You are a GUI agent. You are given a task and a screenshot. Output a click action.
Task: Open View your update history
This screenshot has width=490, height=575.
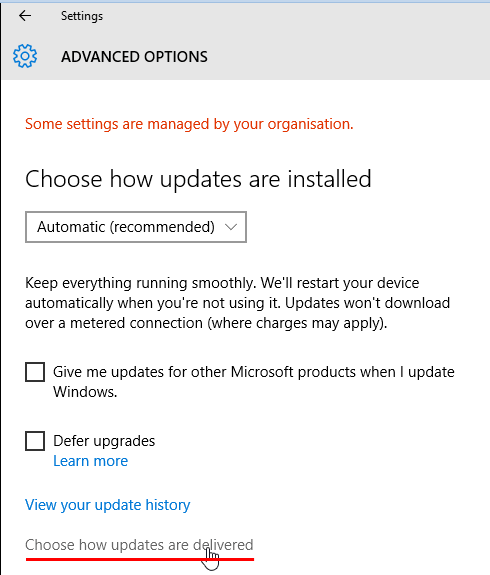107,505
